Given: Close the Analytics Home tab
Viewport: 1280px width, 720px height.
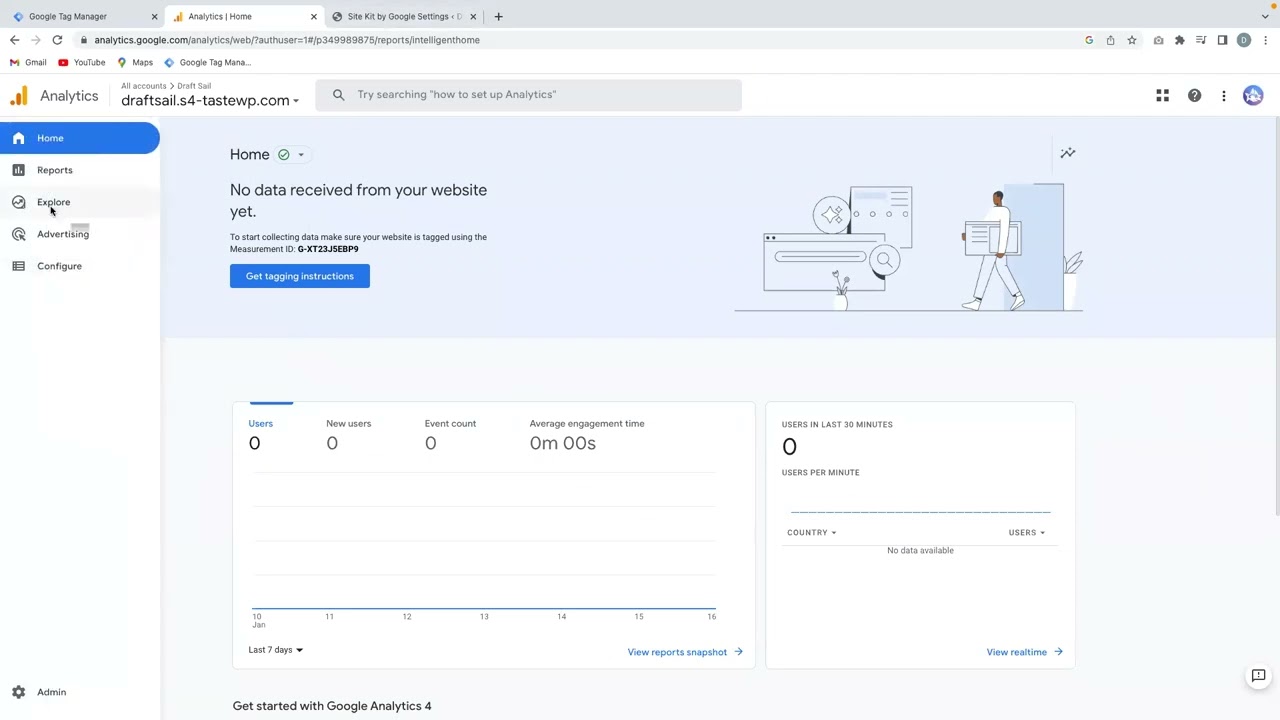Looking at the screenshot, I should 313,17.
